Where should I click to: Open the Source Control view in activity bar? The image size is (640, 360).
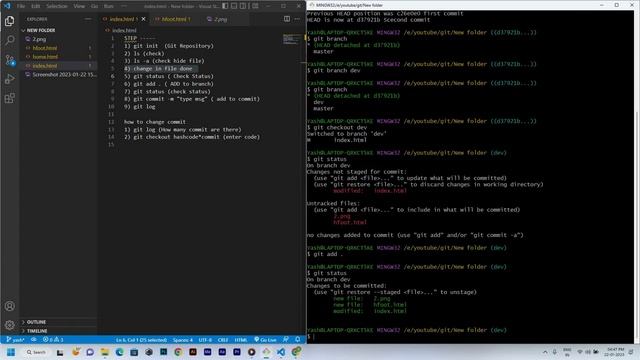9,60
